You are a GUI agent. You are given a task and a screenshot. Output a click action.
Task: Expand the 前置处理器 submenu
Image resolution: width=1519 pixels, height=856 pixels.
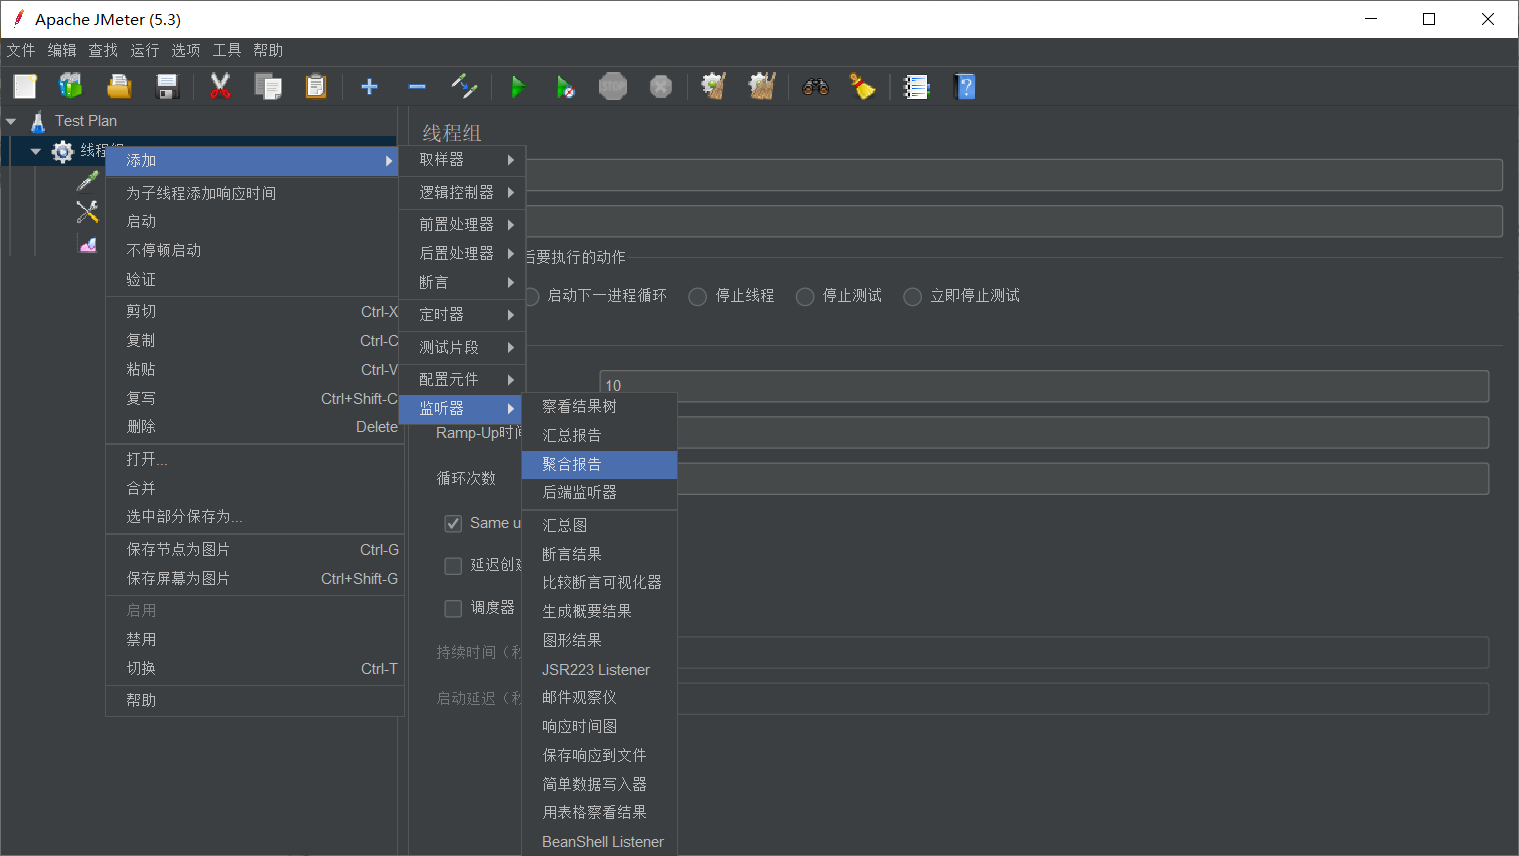click(x=462, y=225)
